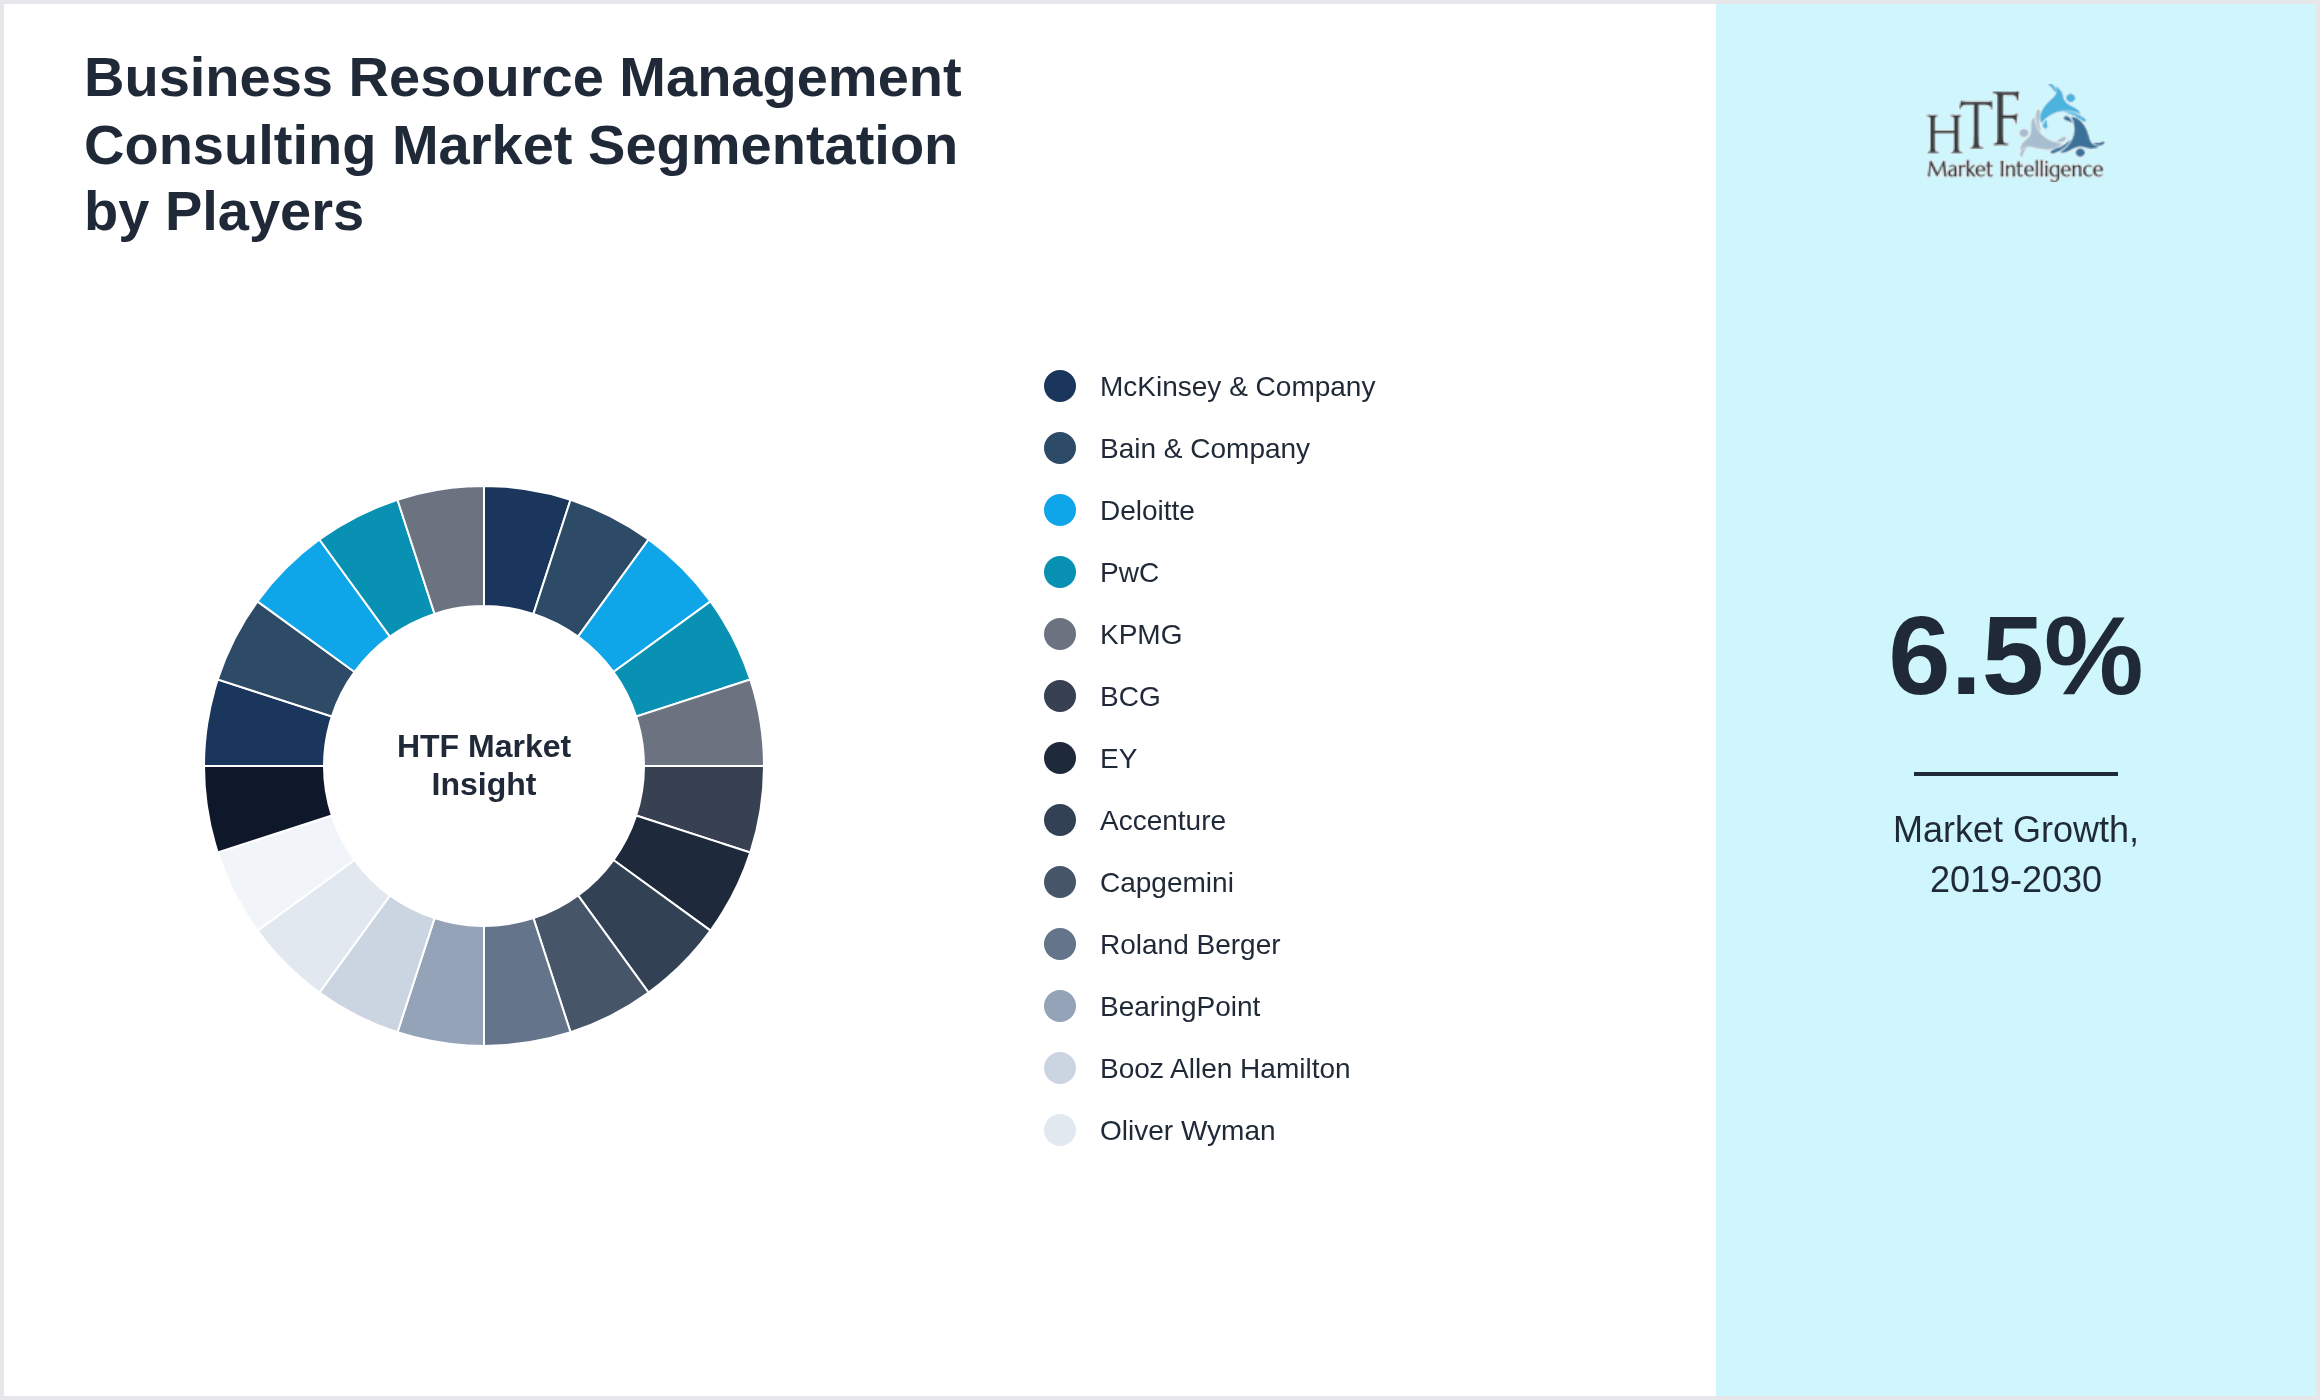This screenshot has height=1400, width=2320.
Task: Select the "BearingPoint" legend label
Action: (x=1180, y=1007)
